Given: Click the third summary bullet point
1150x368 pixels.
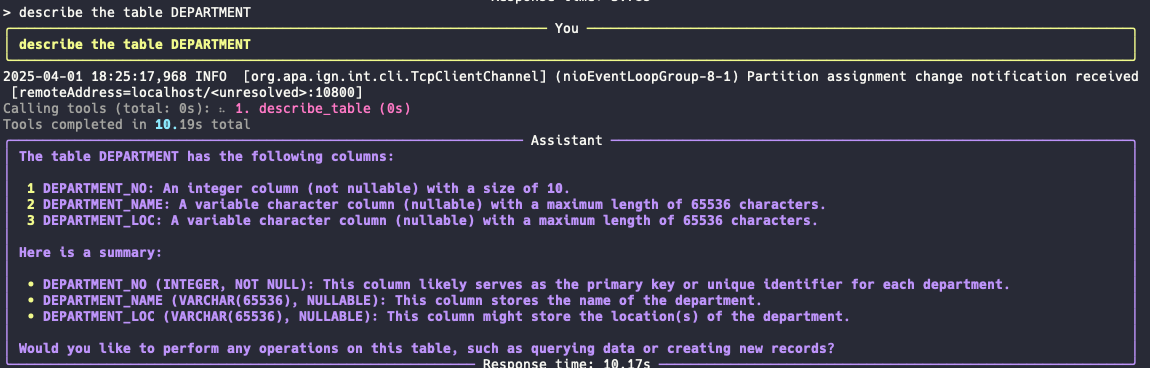Looking at the screenshot, I should pyautogui.click(x=31, y=316).
